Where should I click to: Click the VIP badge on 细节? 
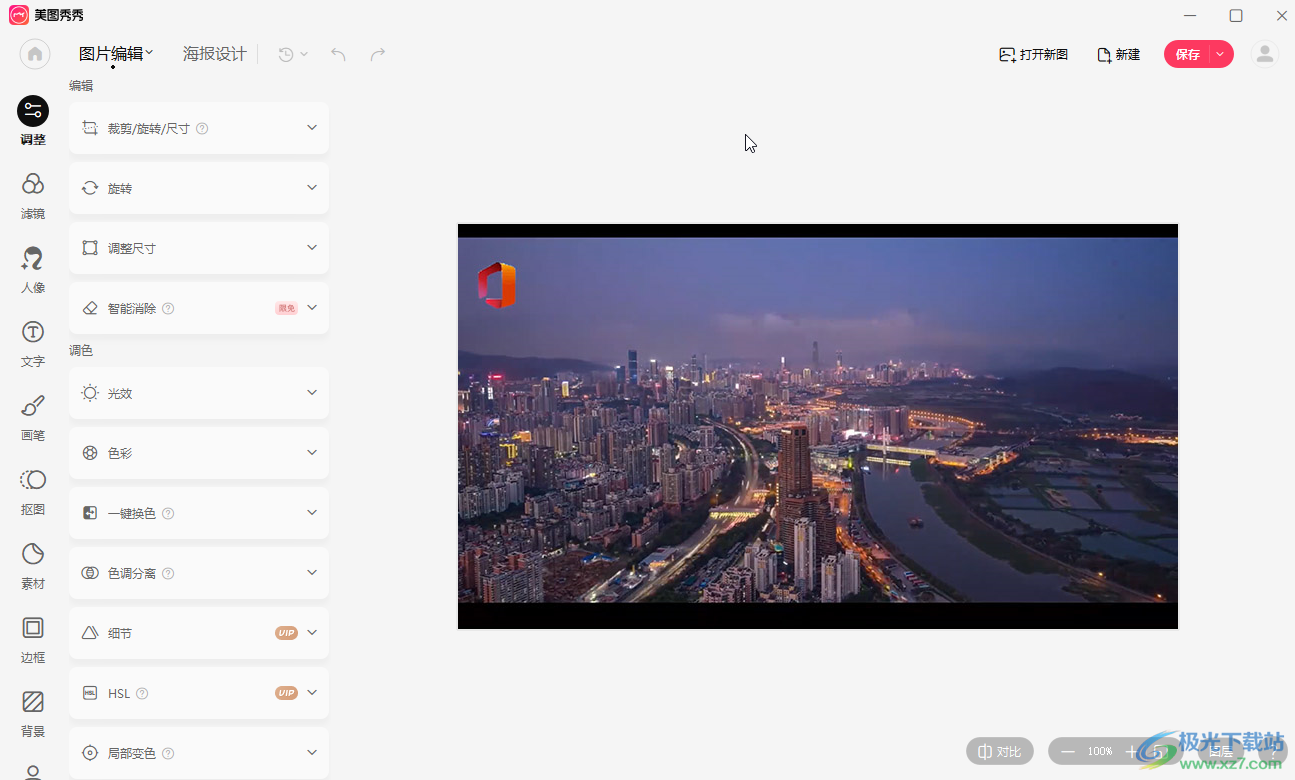coord(287,633)
